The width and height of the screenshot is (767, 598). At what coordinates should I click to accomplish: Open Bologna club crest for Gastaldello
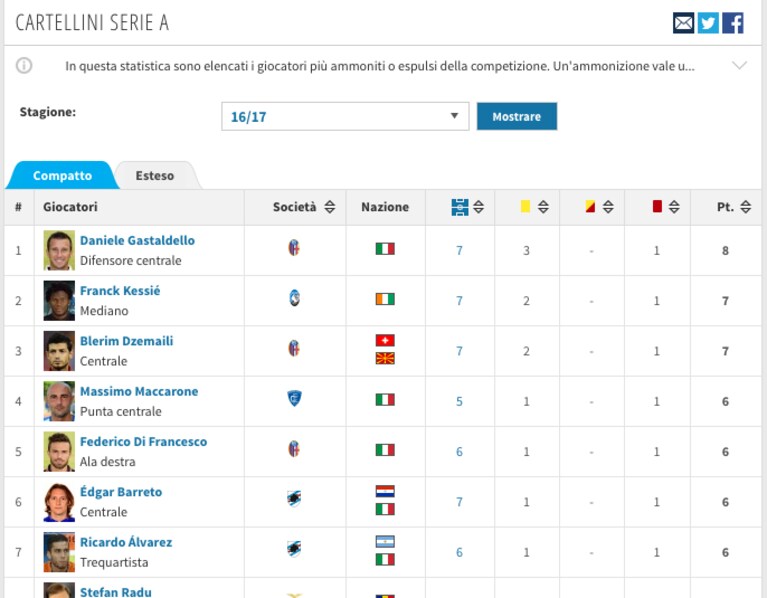(293, 248)
